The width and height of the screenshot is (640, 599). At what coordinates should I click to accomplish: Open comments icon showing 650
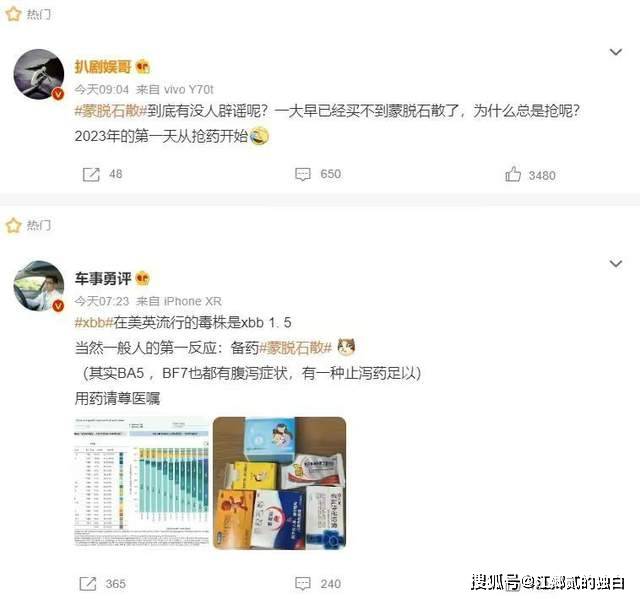click(x=303, y=174)
